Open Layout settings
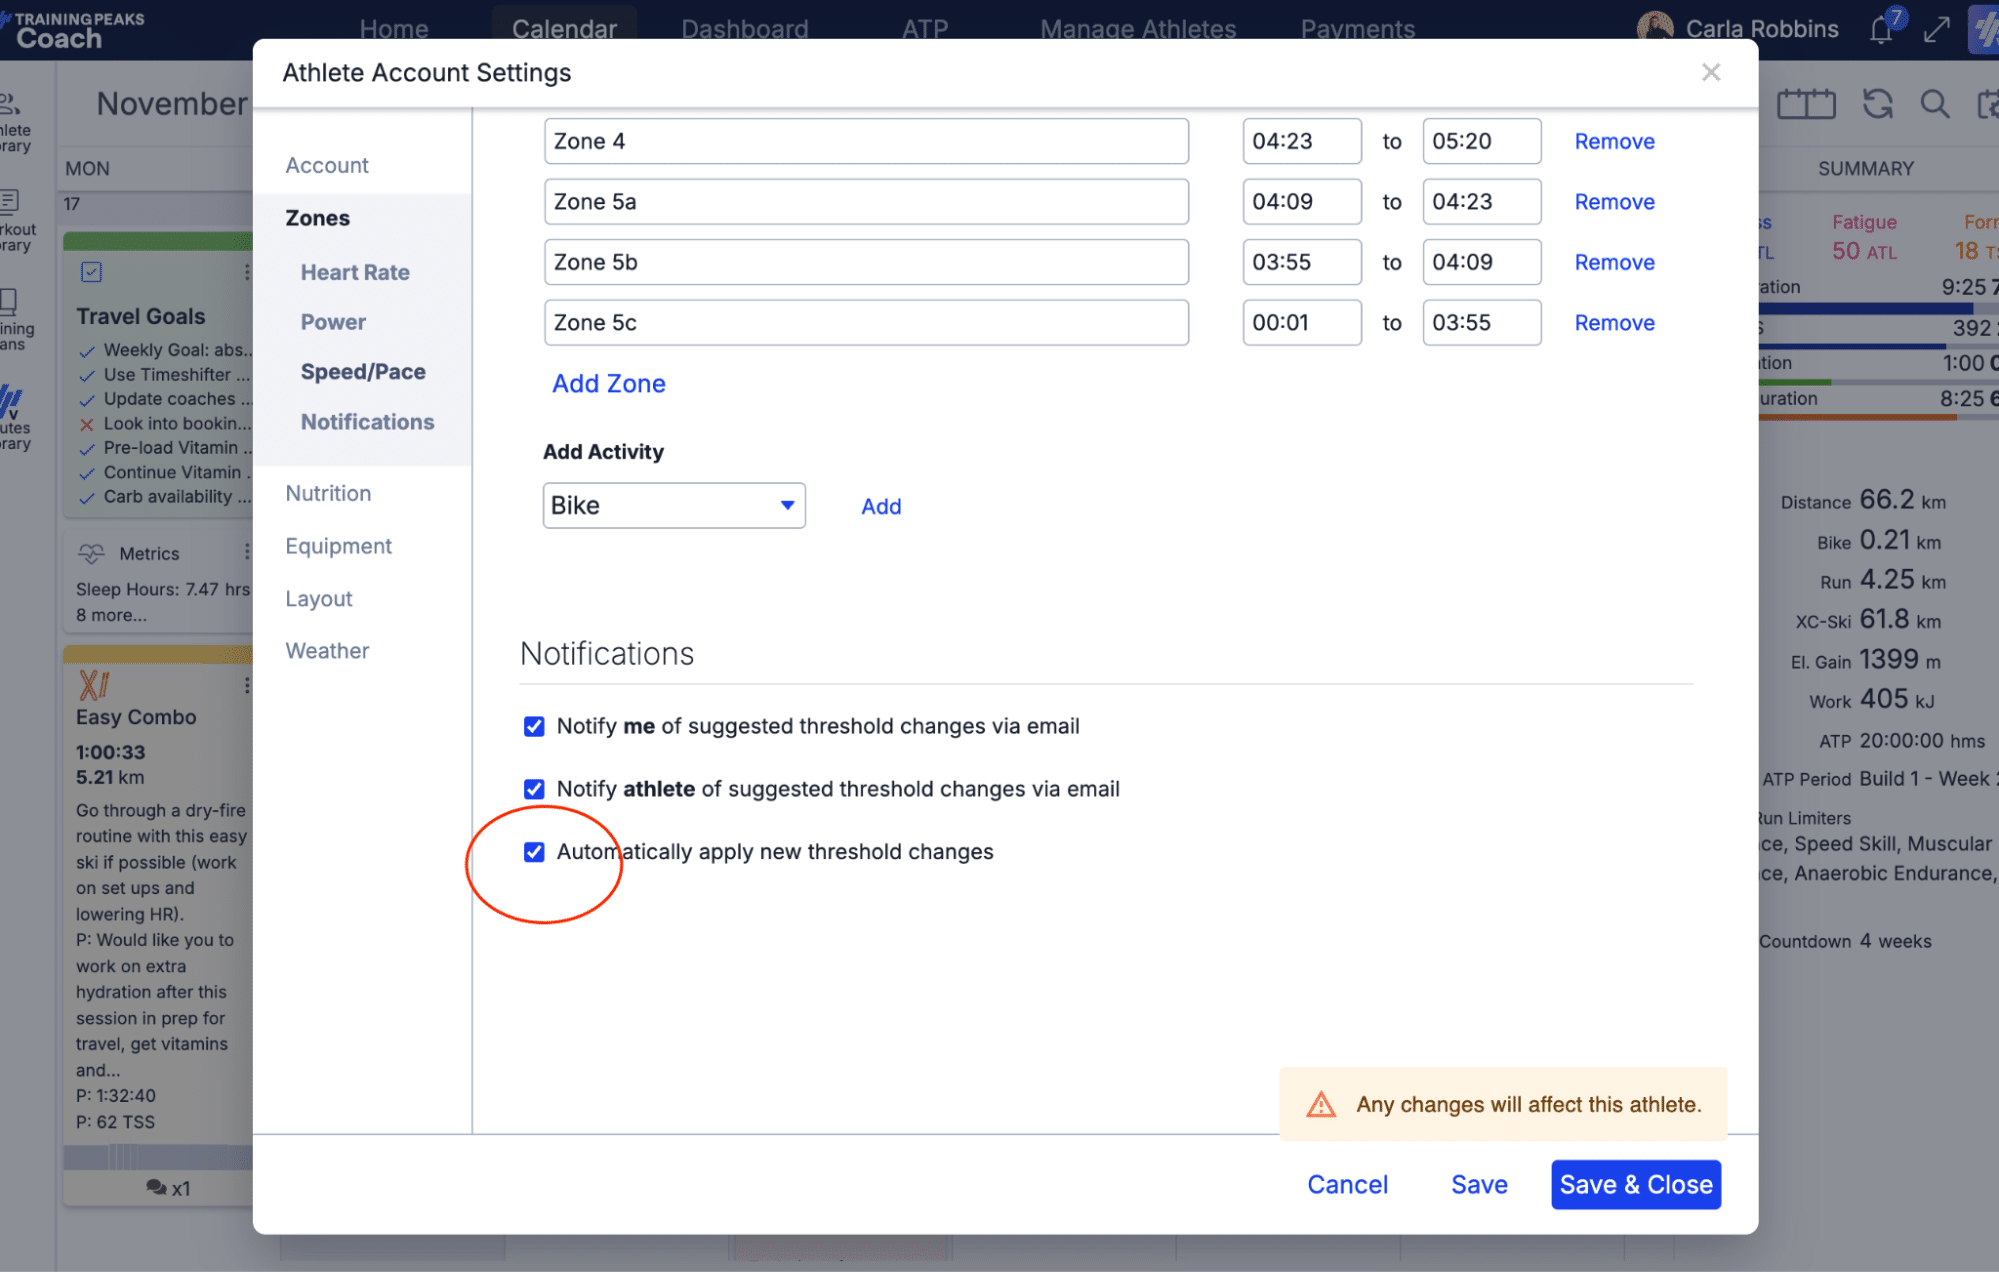The width and height of the screenshot is (1999, 1272). point(319,598)
